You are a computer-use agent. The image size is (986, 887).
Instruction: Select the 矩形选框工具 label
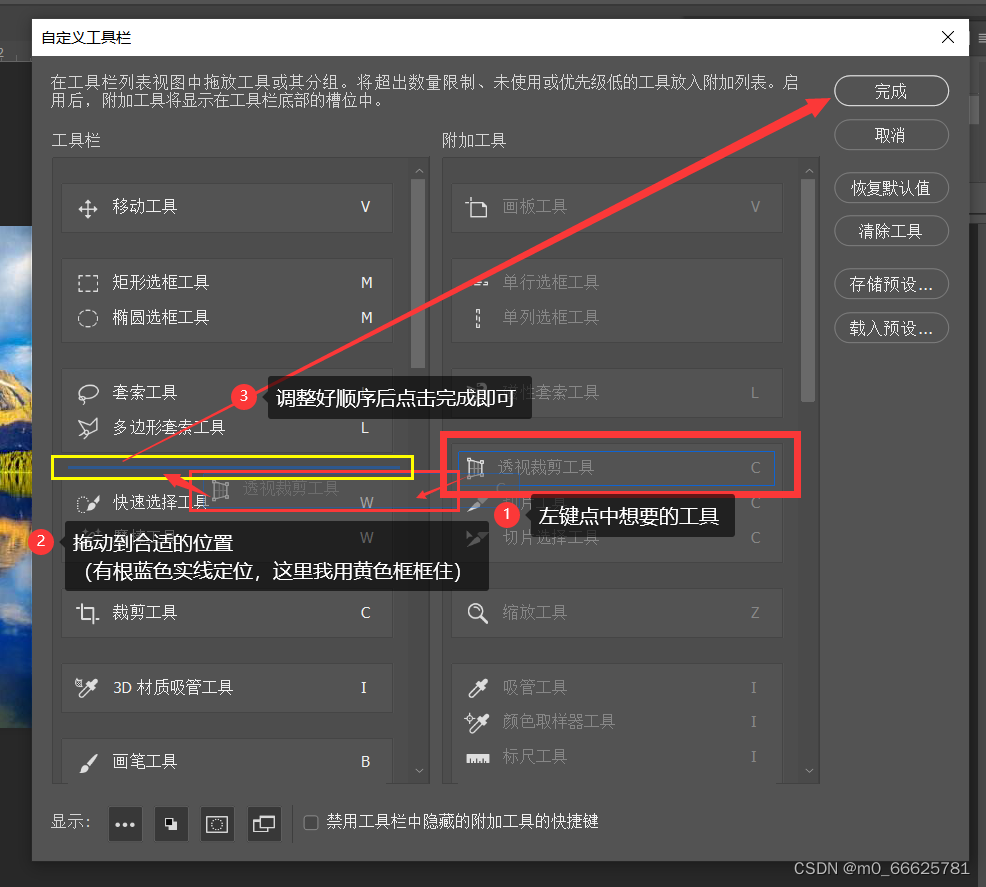(x=160, y=283)
